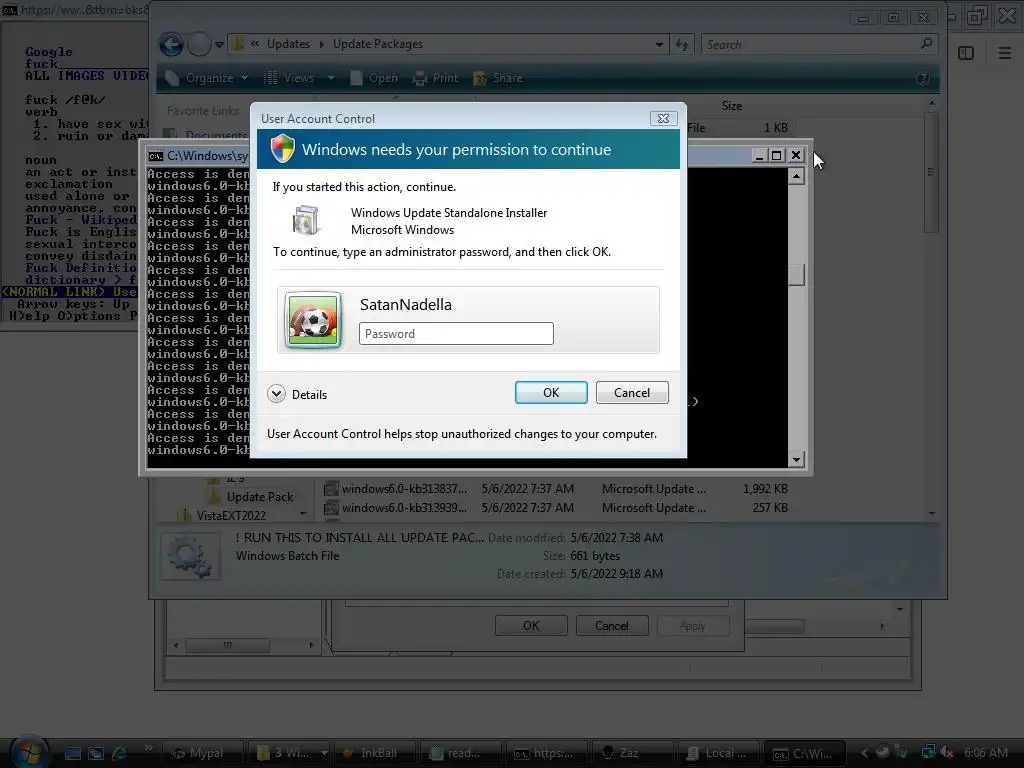Show hidden system tray icons chevron
This screenshot has height=768, width=1024.
click(x=864, y=753)
